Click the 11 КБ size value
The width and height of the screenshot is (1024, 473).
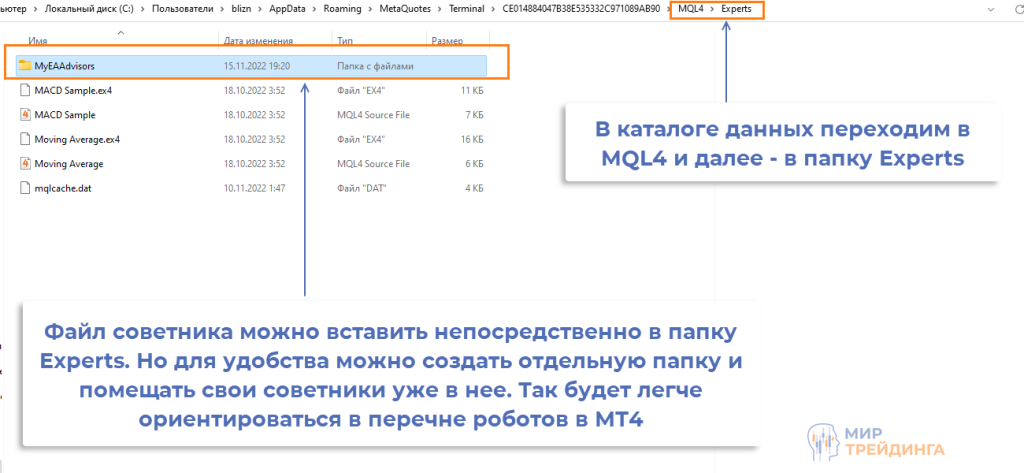click(x=472, y=90)
